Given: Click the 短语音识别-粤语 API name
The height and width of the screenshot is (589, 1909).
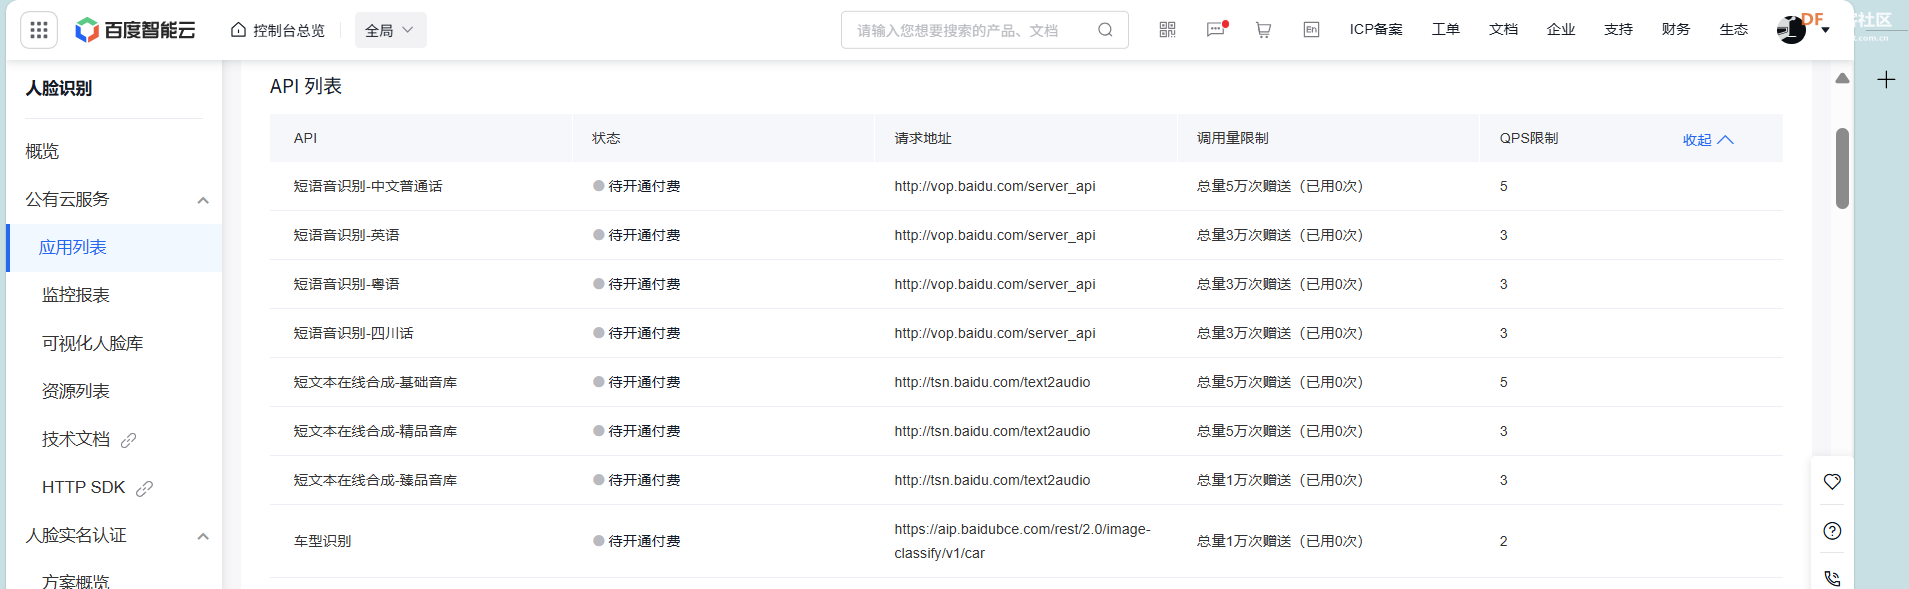Looking at the screenshot, I should click(x=346, y=284).
